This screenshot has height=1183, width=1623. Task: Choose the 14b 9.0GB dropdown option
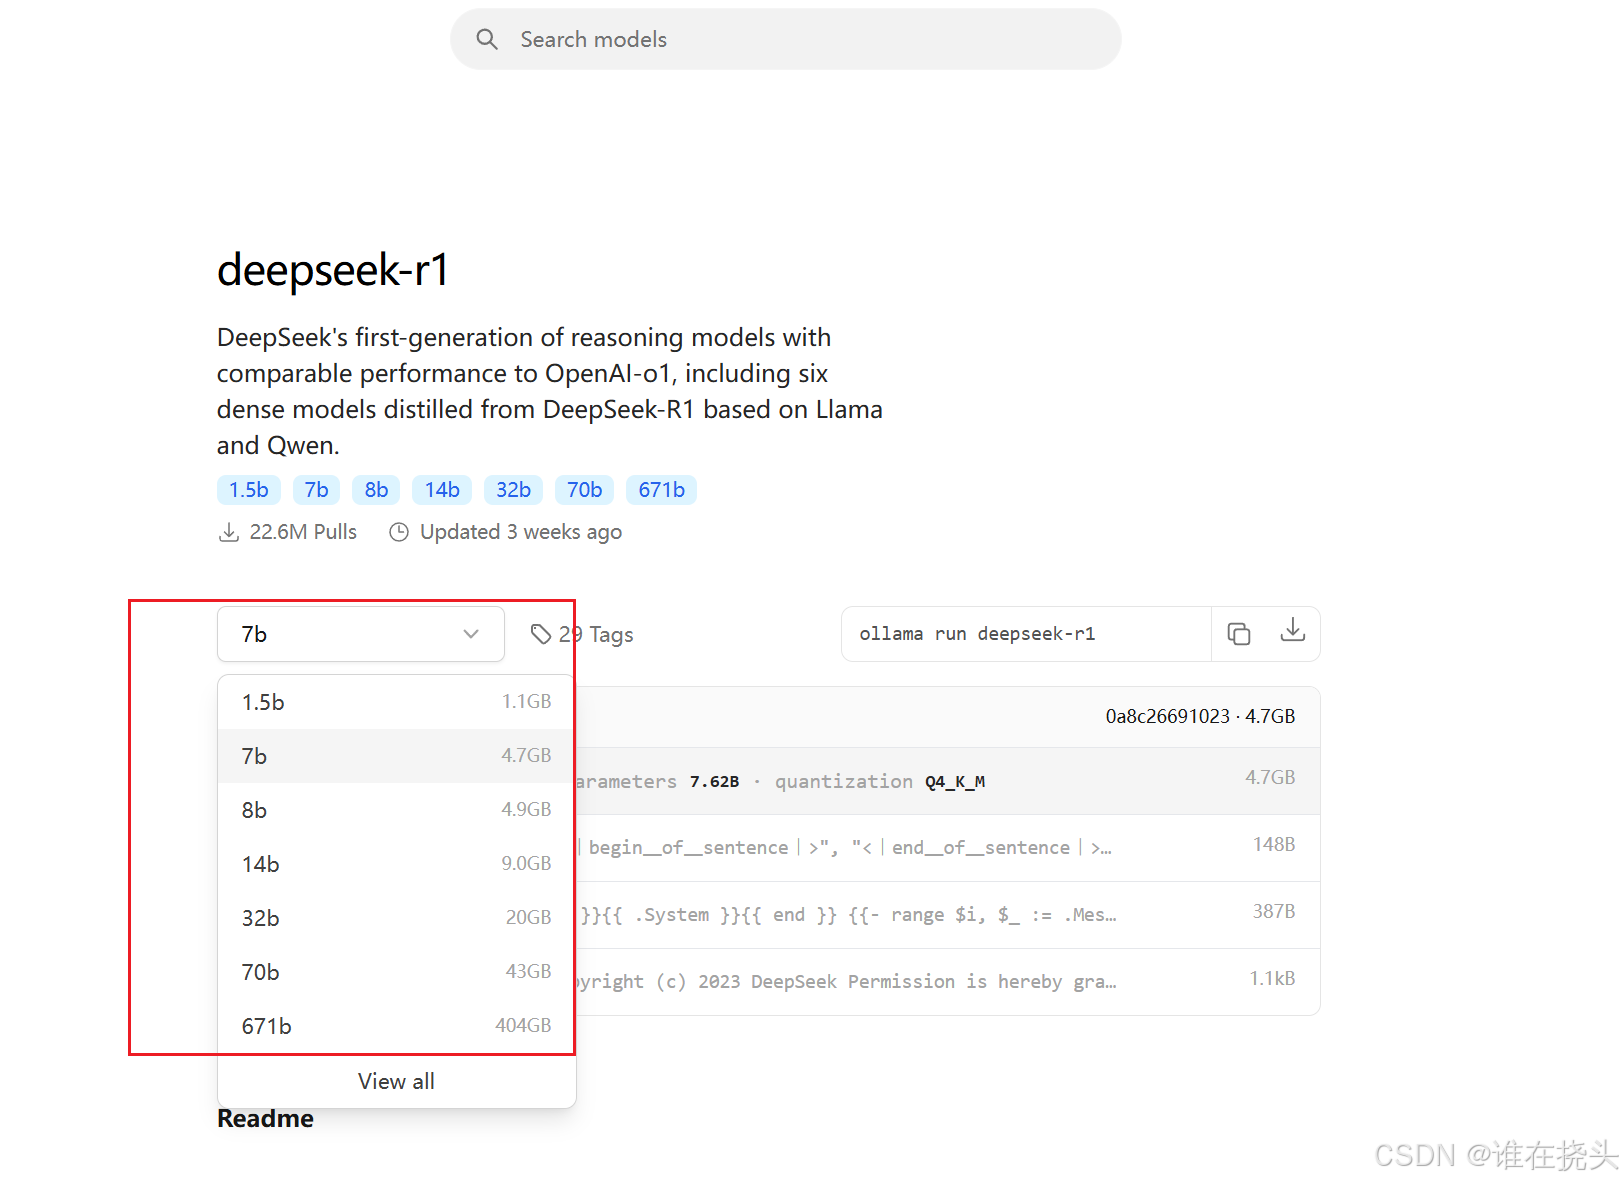396,864
